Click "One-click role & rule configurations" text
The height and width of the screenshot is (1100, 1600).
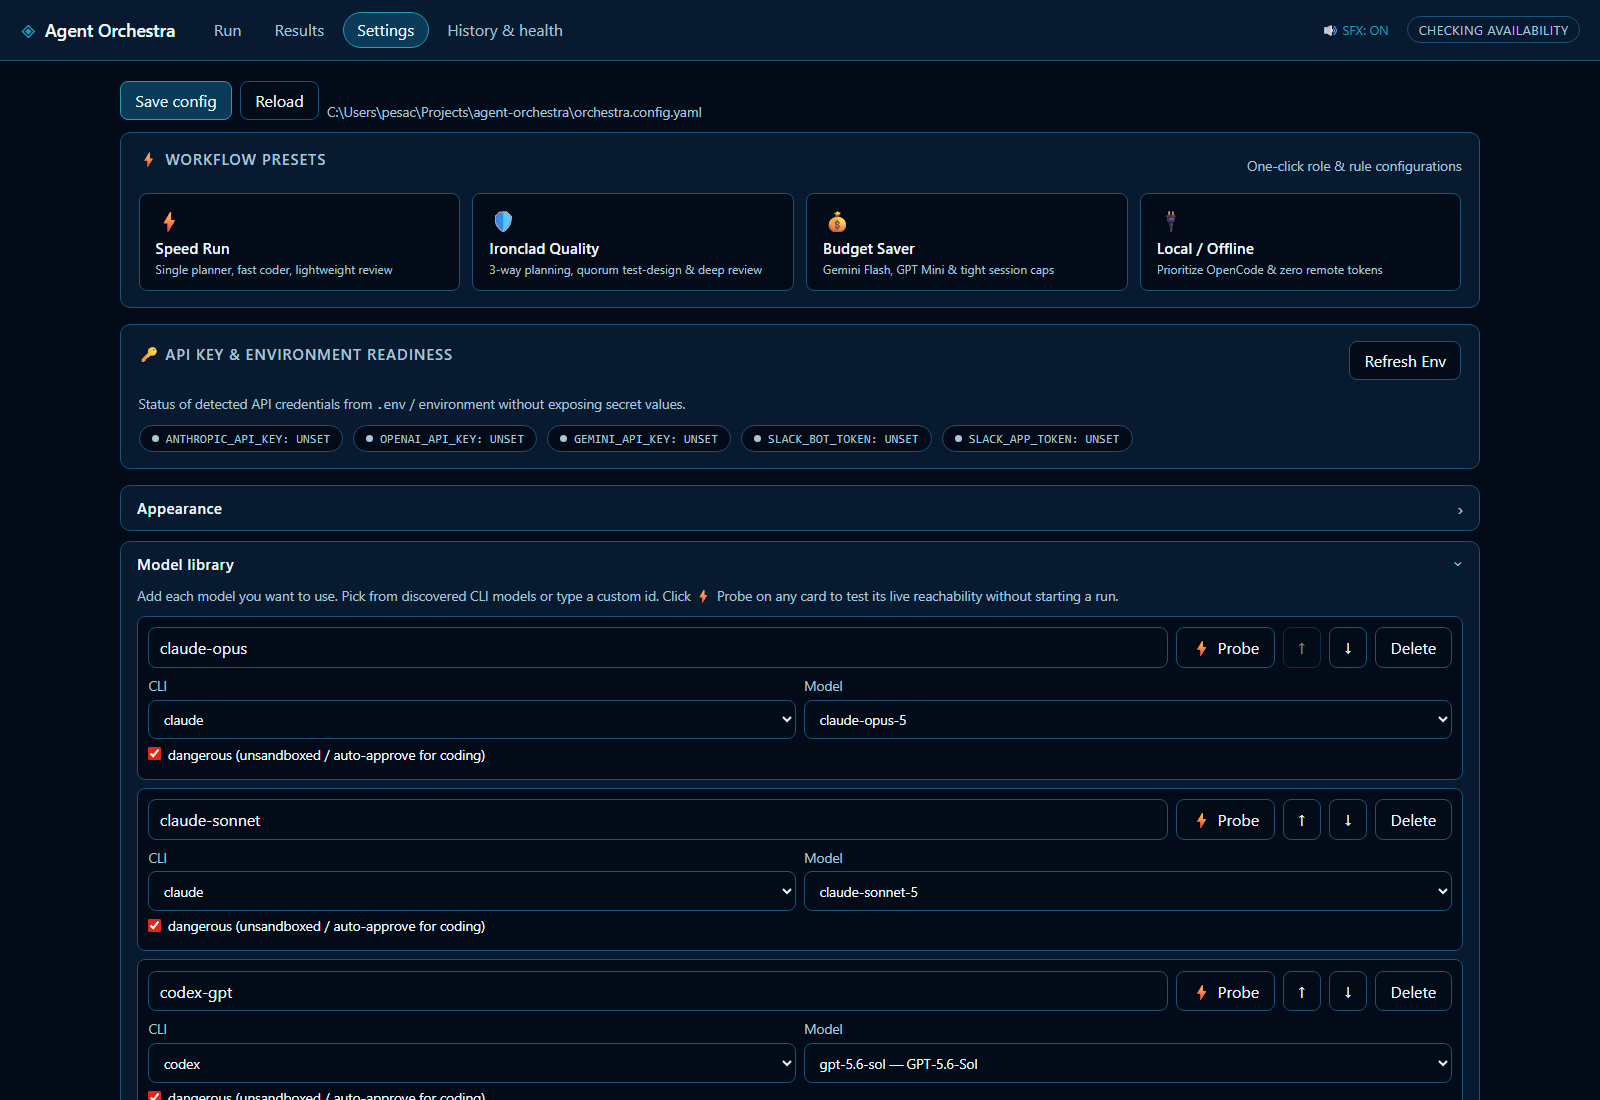tap(1354, 166)
